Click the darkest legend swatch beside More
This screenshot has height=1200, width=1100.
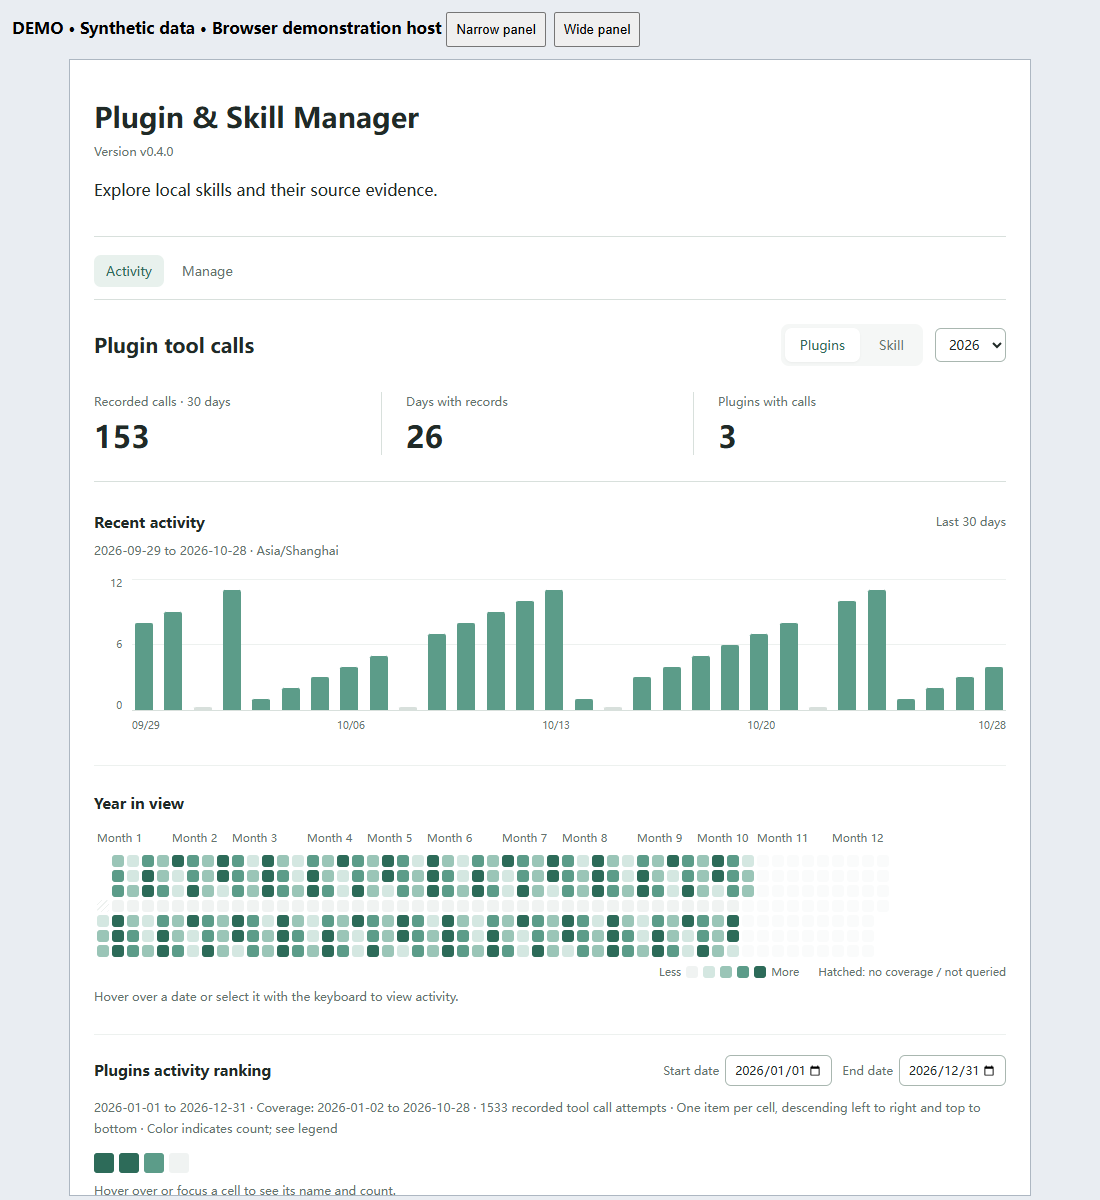click(760, 972)
